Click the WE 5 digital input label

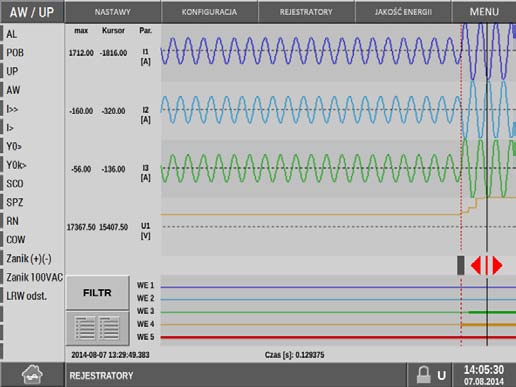145,337
